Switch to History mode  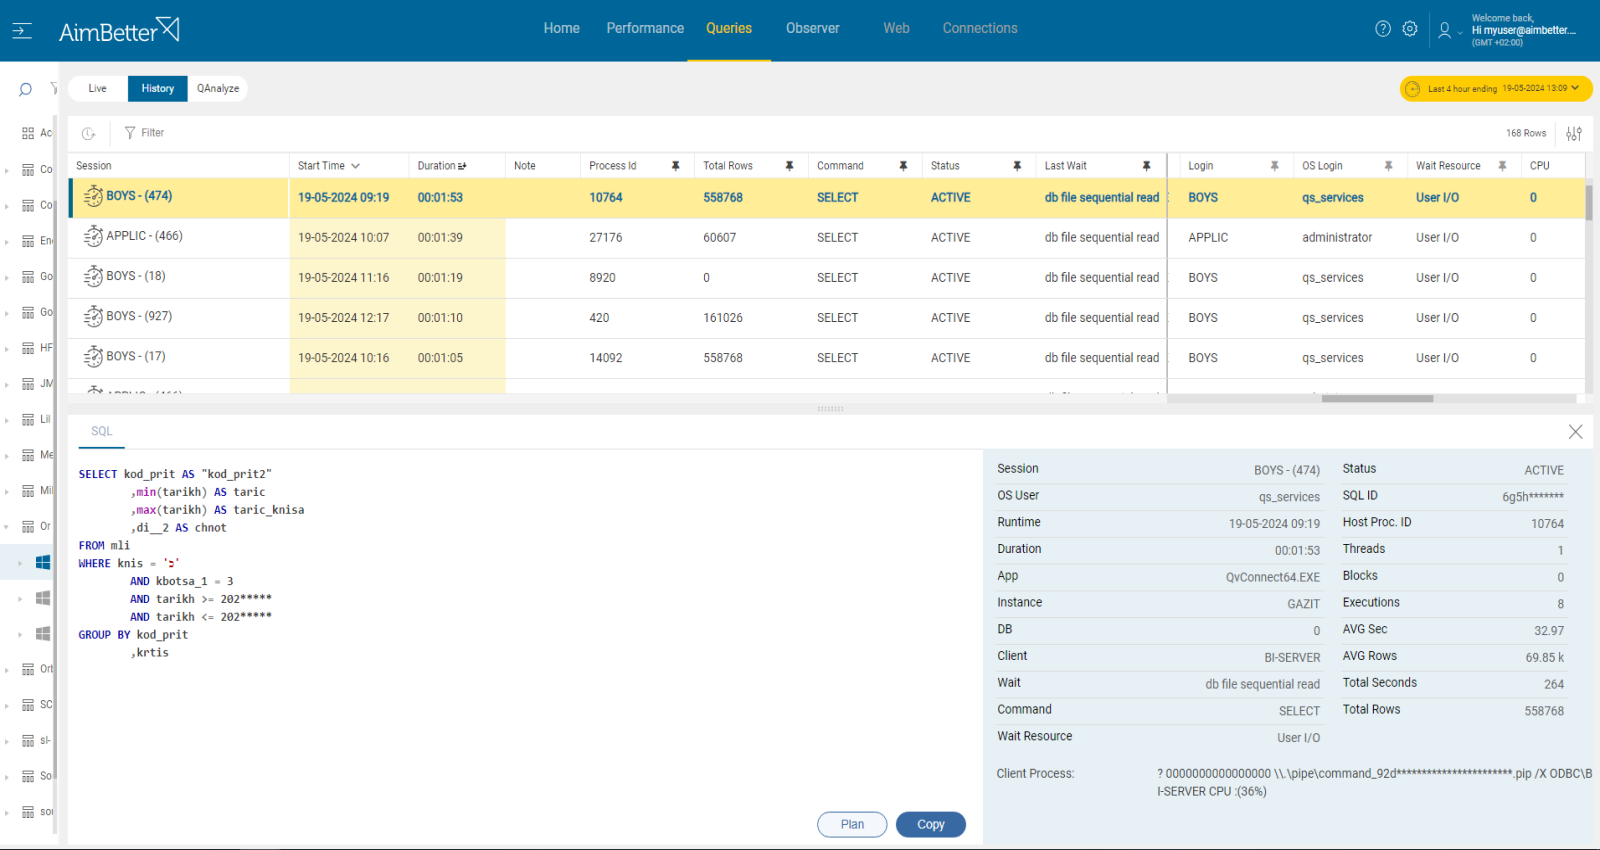pyautogui.click(x=157, y=89)
